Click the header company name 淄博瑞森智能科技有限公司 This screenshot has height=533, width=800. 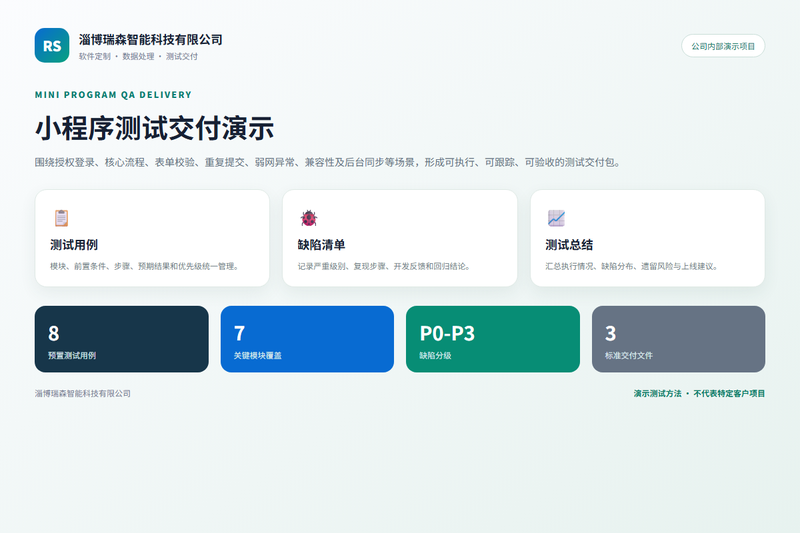[x=151, y=40]
